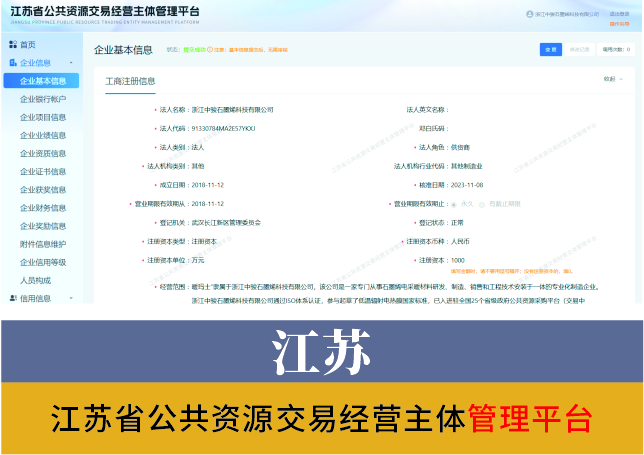The height and width of the screenshot is (455, 644).
Task: Click the 信用信息 person icon
Action: tap(13, 298)
